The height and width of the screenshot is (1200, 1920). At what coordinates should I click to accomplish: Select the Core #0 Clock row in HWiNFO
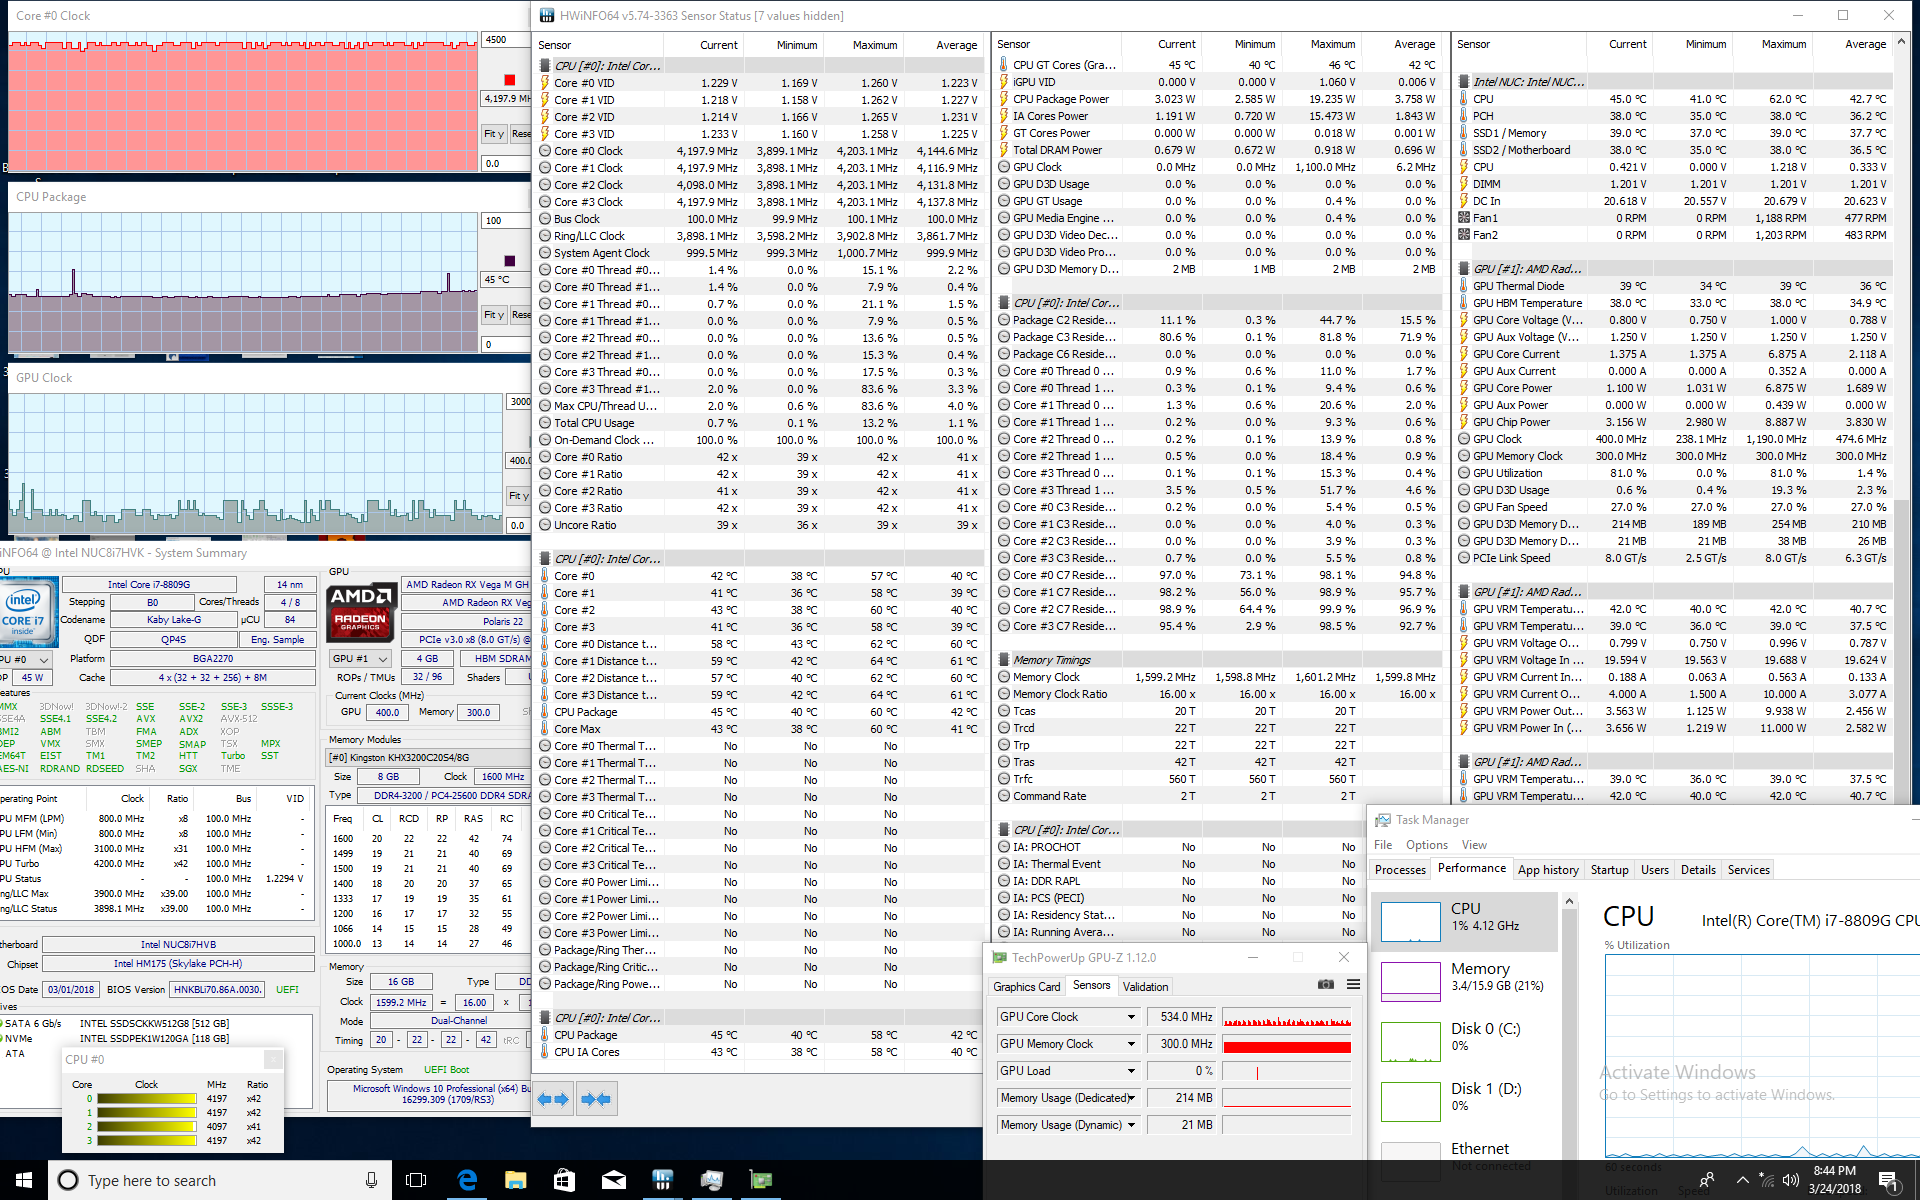[758, 151]
